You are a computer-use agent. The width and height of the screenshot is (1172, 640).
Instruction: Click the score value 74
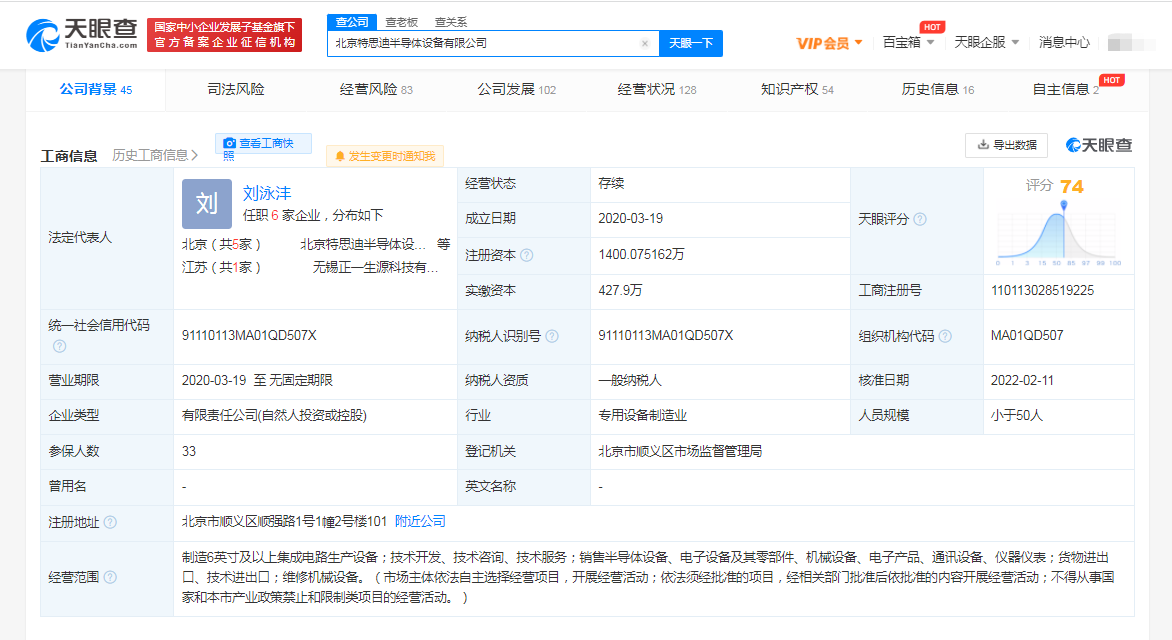tap(1072, 186)
